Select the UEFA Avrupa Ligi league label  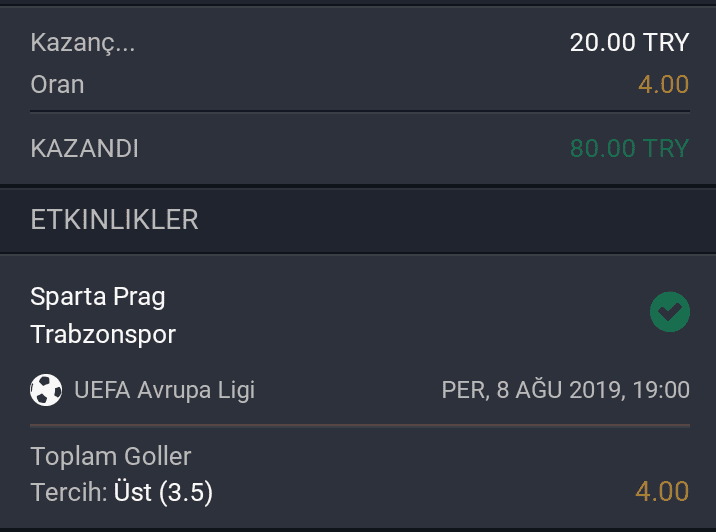tap(164, 390)
